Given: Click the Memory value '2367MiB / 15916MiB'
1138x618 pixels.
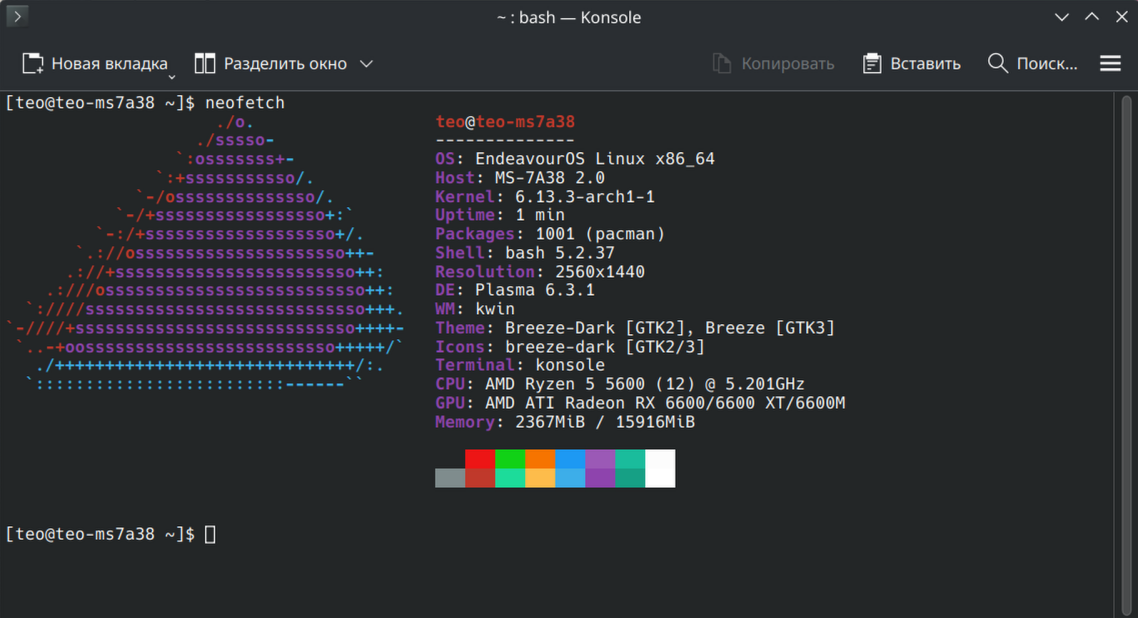Looking at the screenshot, I should tap(605, 421).
